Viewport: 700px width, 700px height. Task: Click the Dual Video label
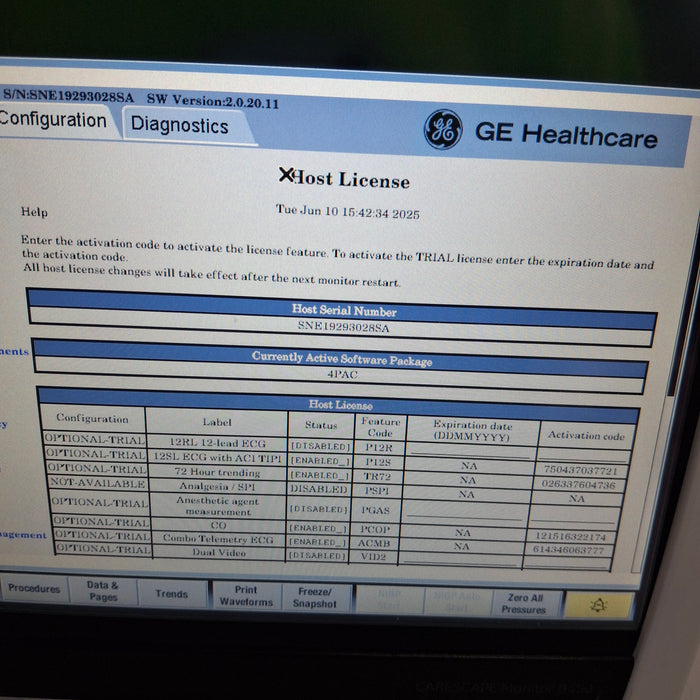click(x=219, y=553)
